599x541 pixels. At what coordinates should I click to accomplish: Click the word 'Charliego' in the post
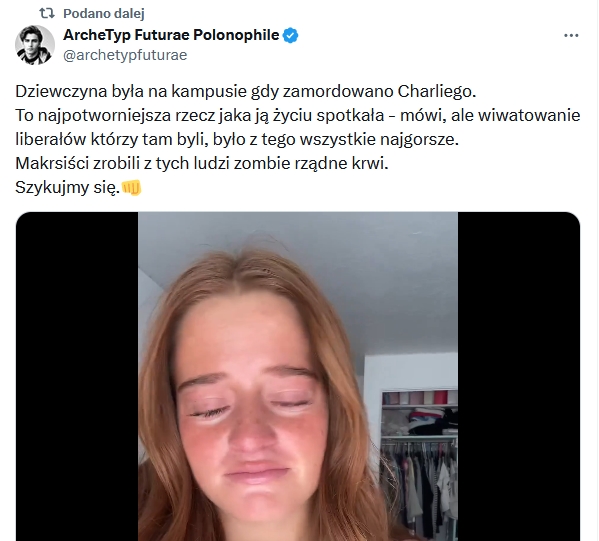pos(437,91)
